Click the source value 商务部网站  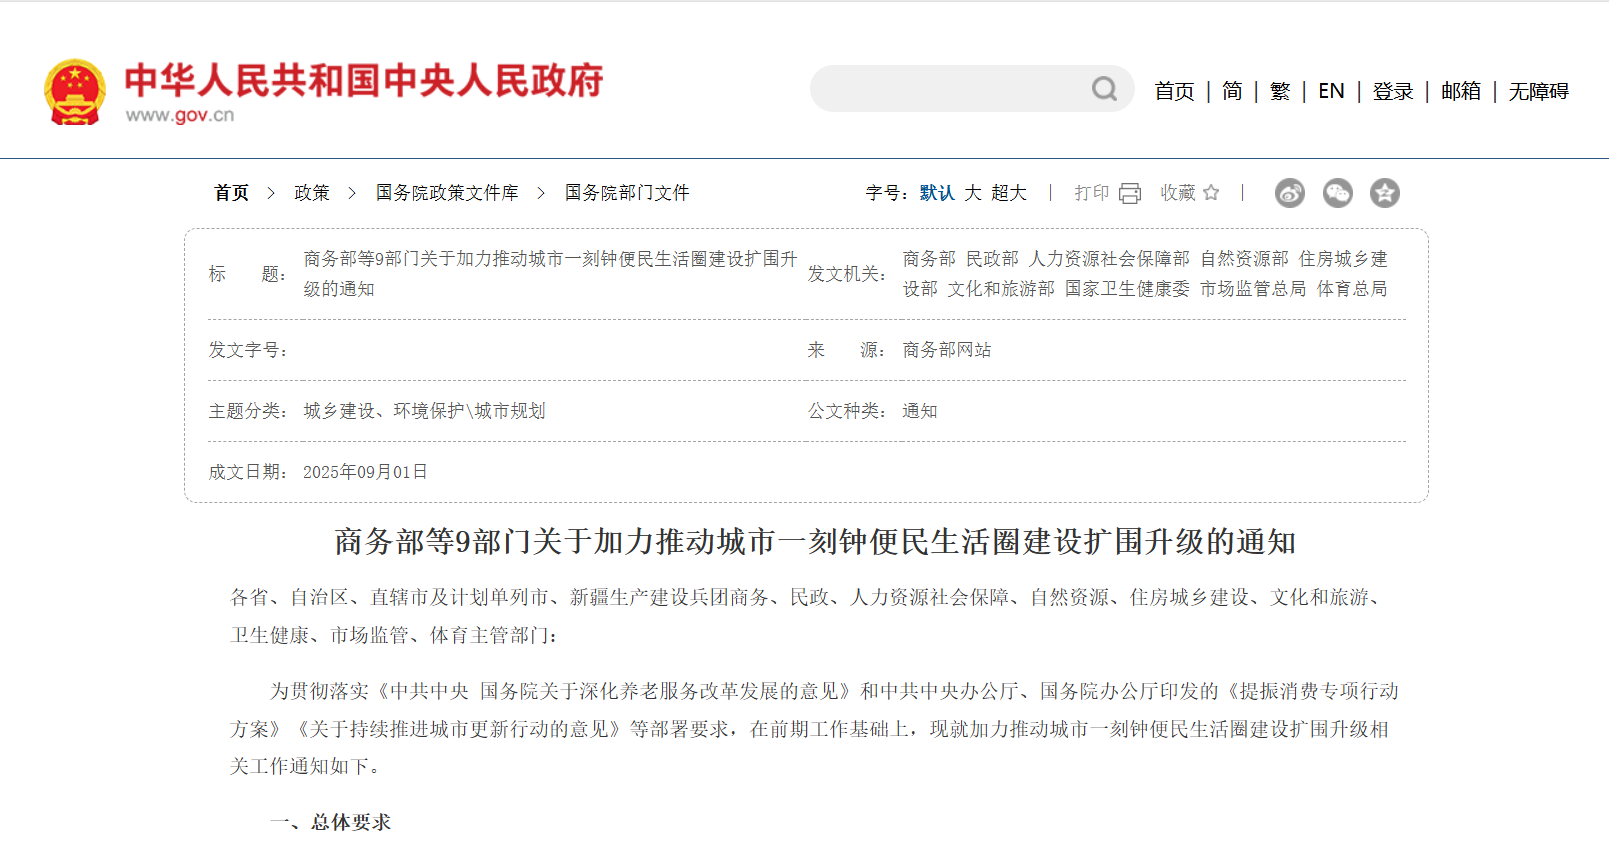[947, 350]
